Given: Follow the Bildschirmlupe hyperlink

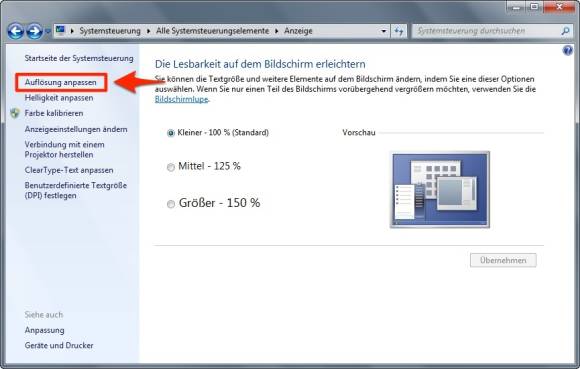Looking at the screenshot, I should [181, 99].
